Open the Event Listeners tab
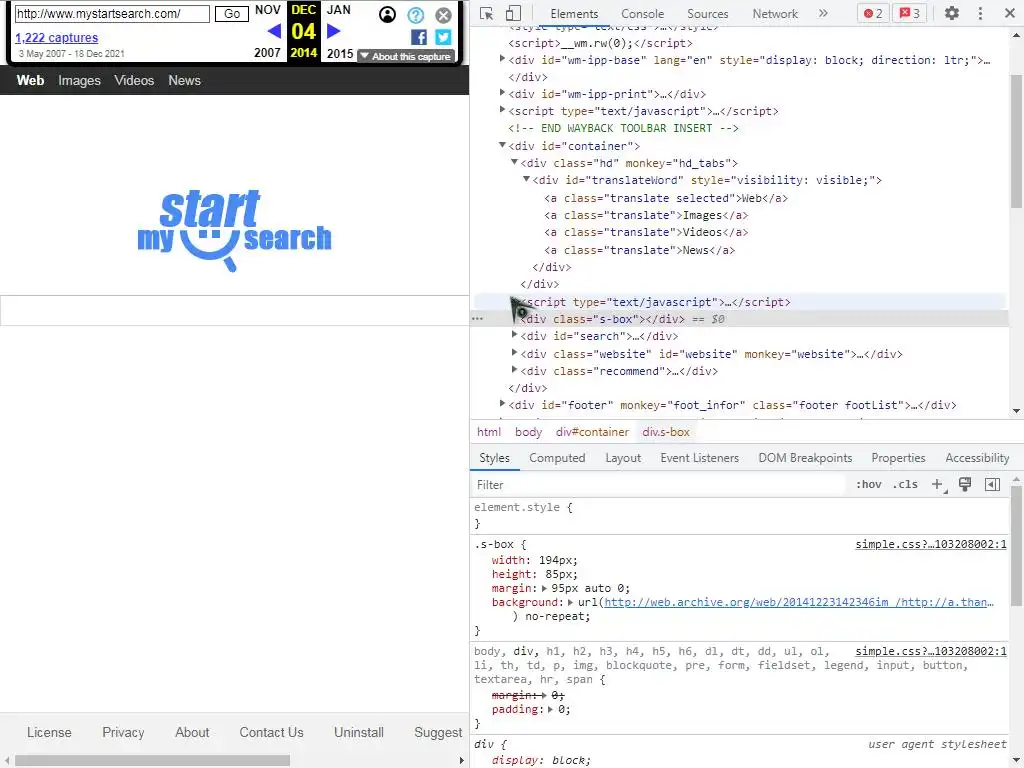 pos(699,458)
